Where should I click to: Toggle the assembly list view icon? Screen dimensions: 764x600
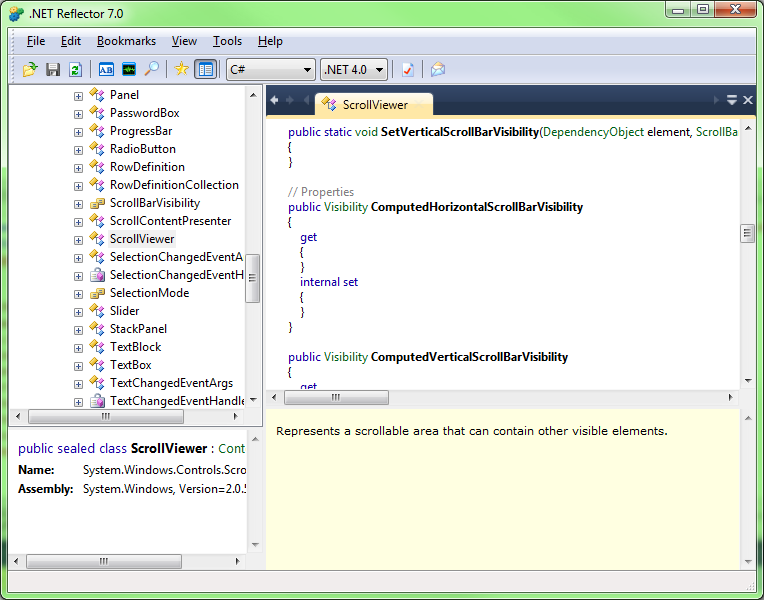pos(206,69)
